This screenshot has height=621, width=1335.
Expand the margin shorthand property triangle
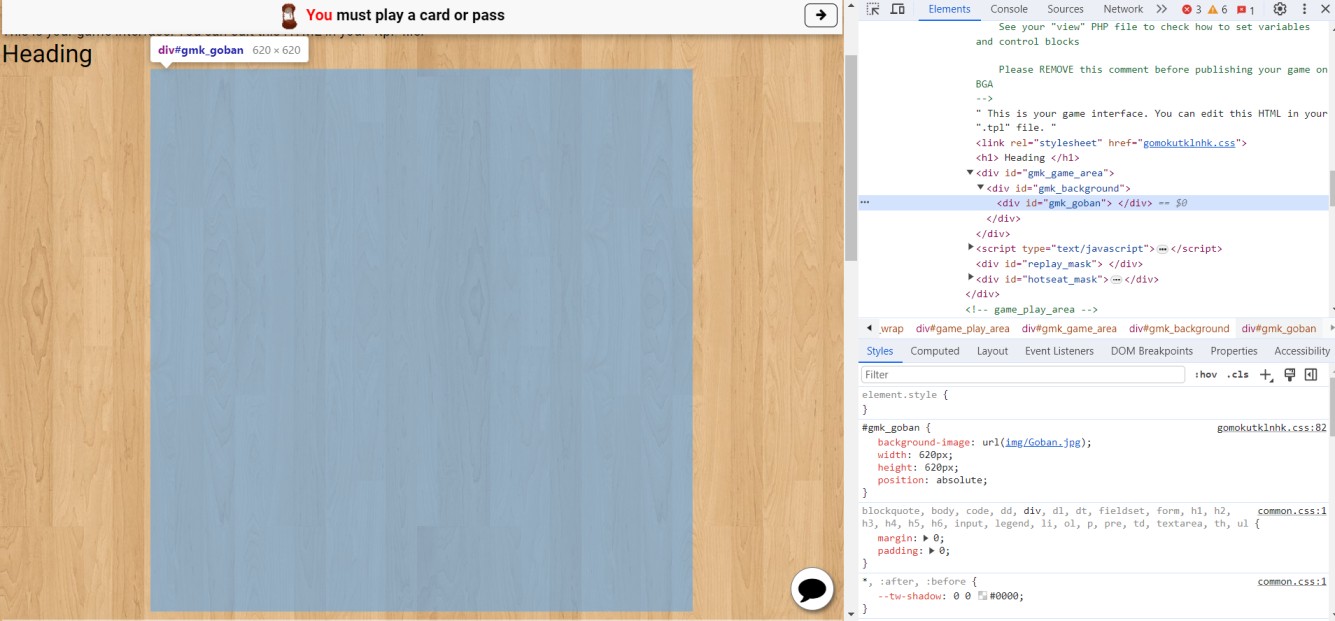925,538
